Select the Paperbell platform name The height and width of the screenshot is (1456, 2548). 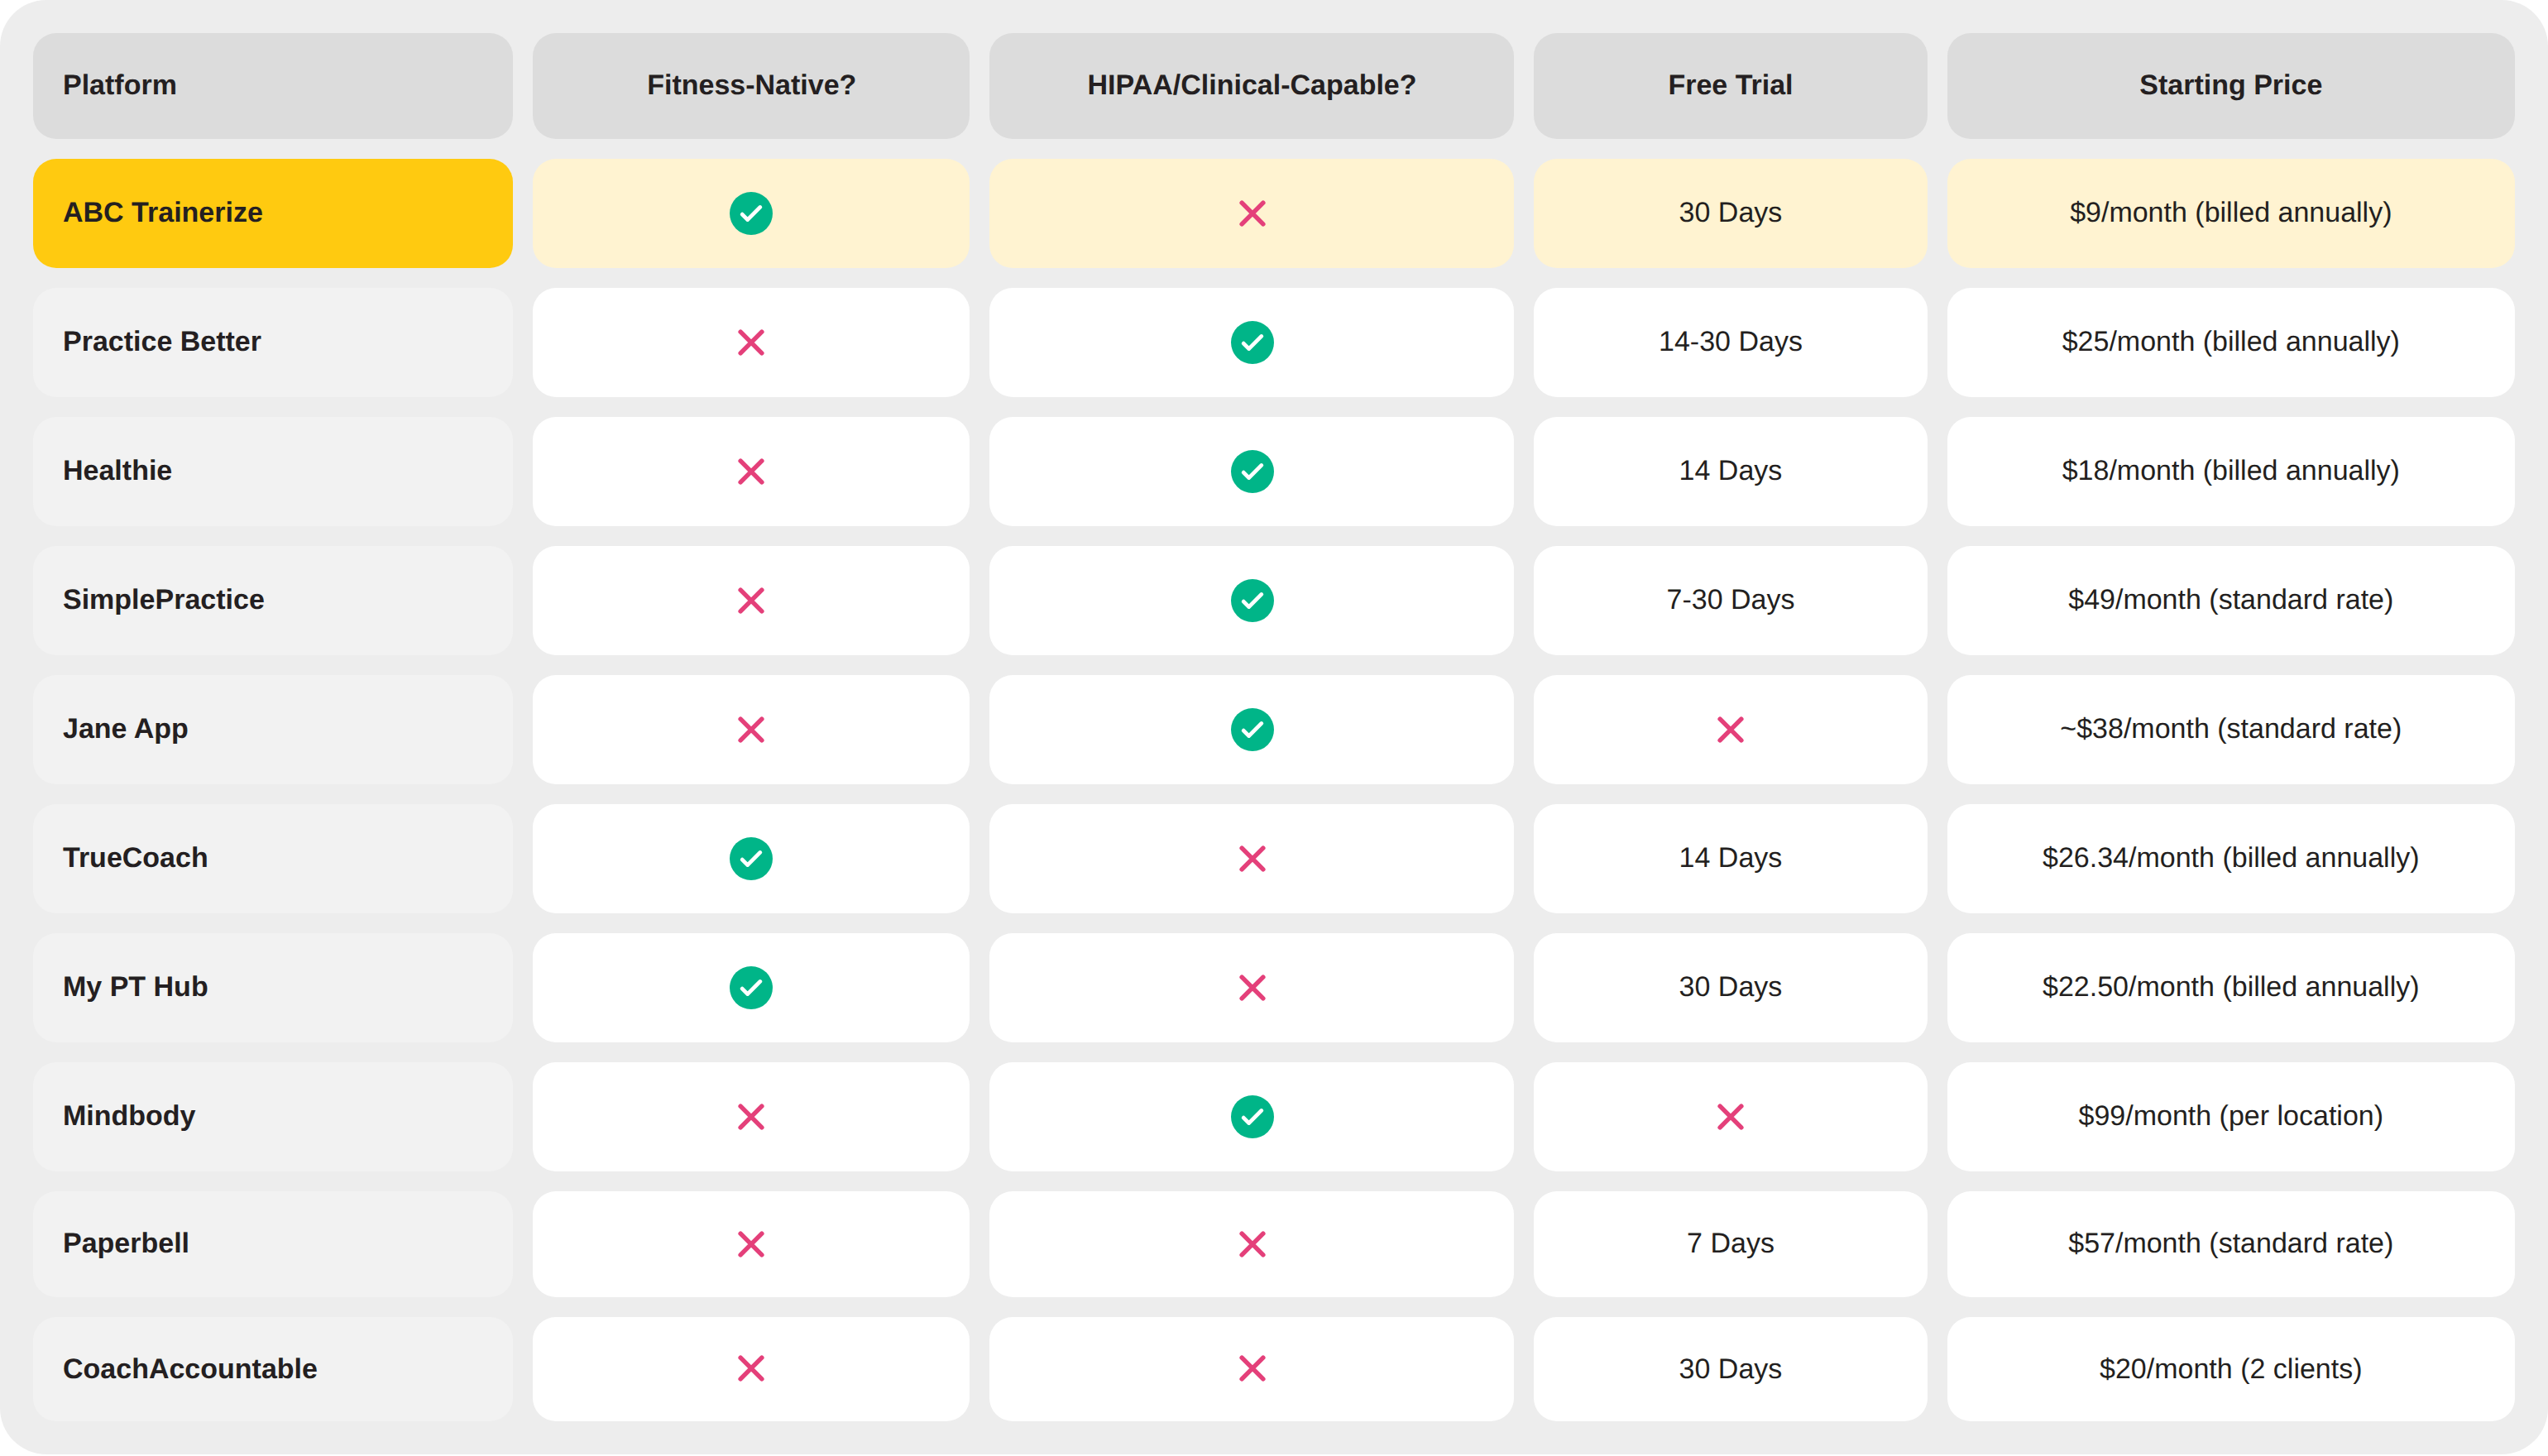tap(126, 1244)
